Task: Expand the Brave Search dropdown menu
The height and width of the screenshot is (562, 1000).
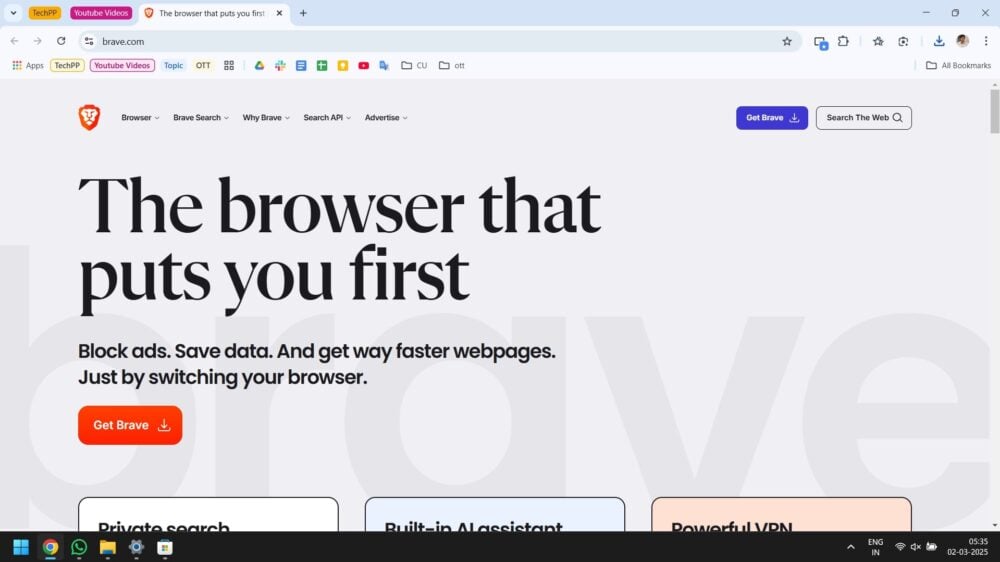Action: tap(201, 118)
